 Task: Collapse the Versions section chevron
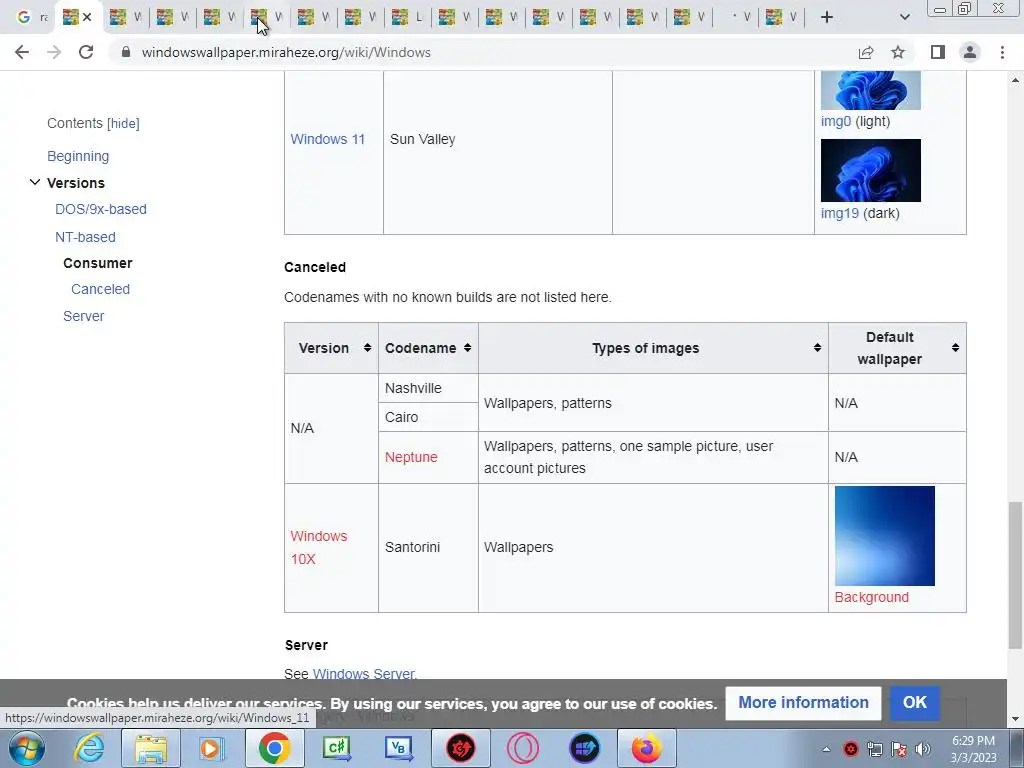click(35, 182)
